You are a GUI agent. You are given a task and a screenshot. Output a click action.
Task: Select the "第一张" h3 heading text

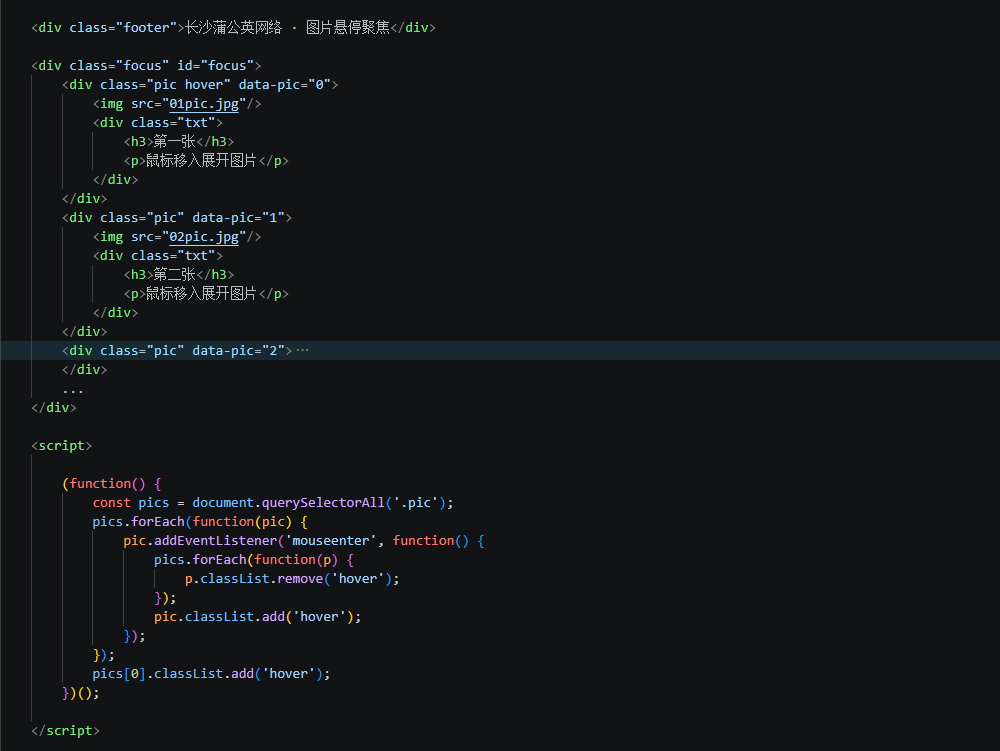(174, 142)
